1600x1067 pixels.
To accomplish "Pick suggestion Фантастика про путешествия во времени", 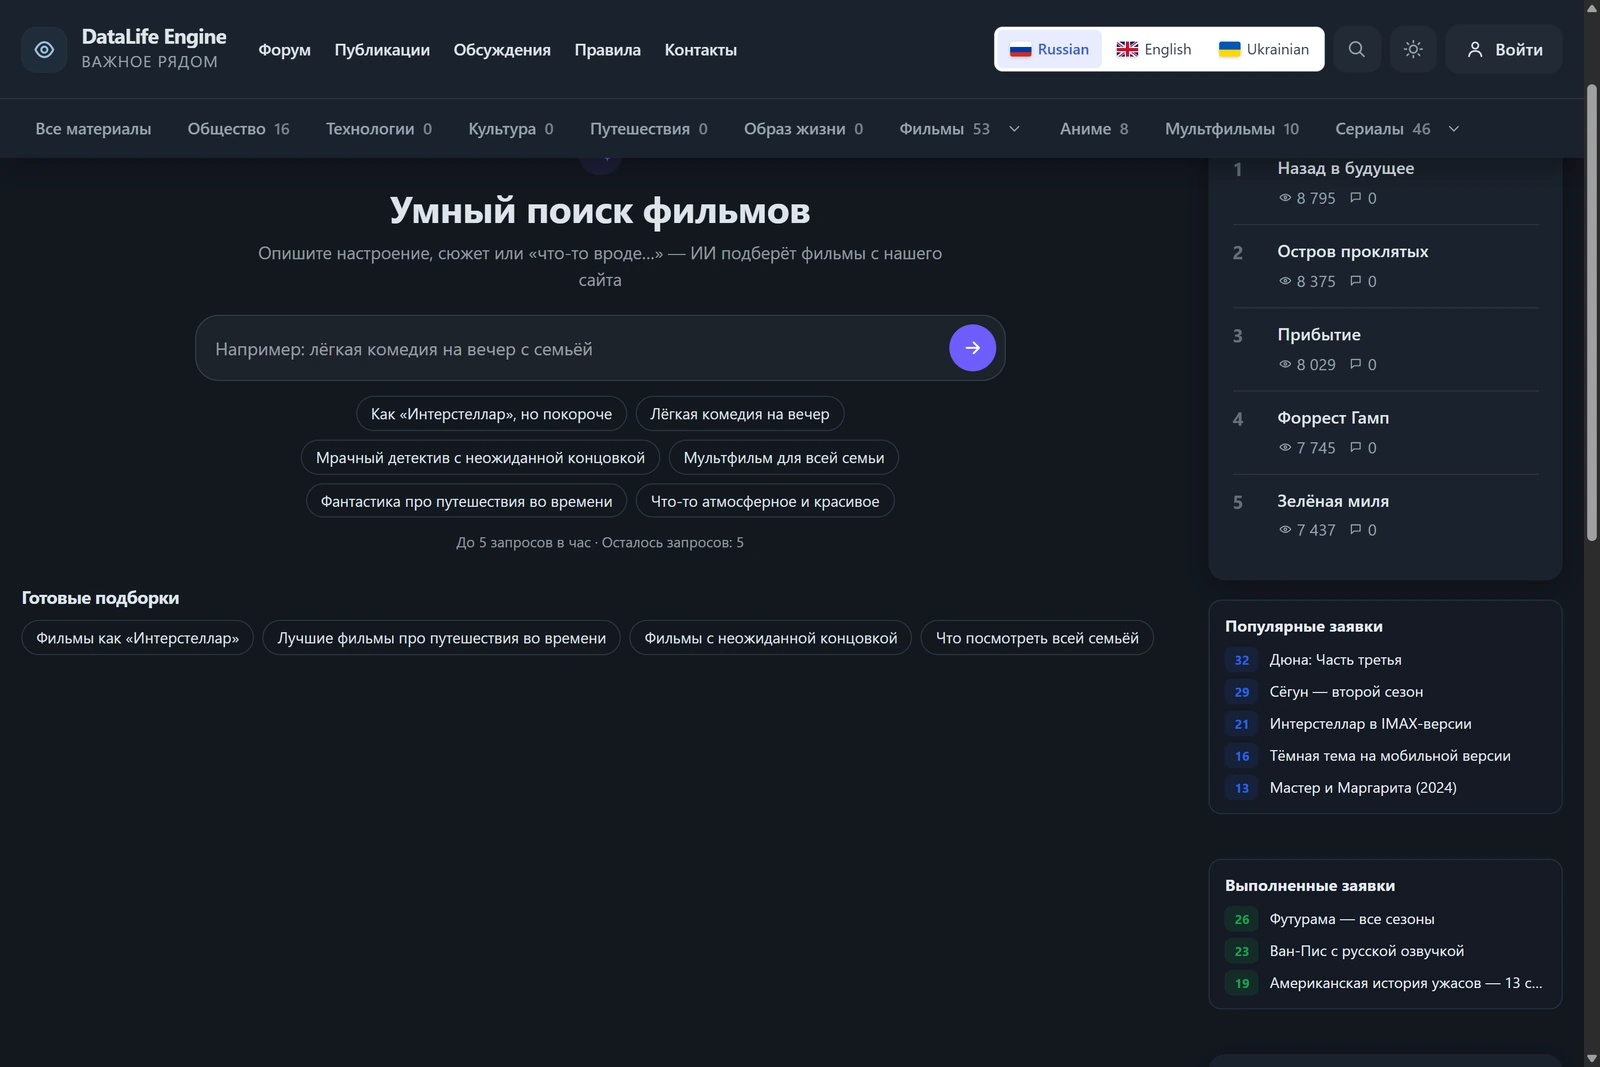I will 466,501.
